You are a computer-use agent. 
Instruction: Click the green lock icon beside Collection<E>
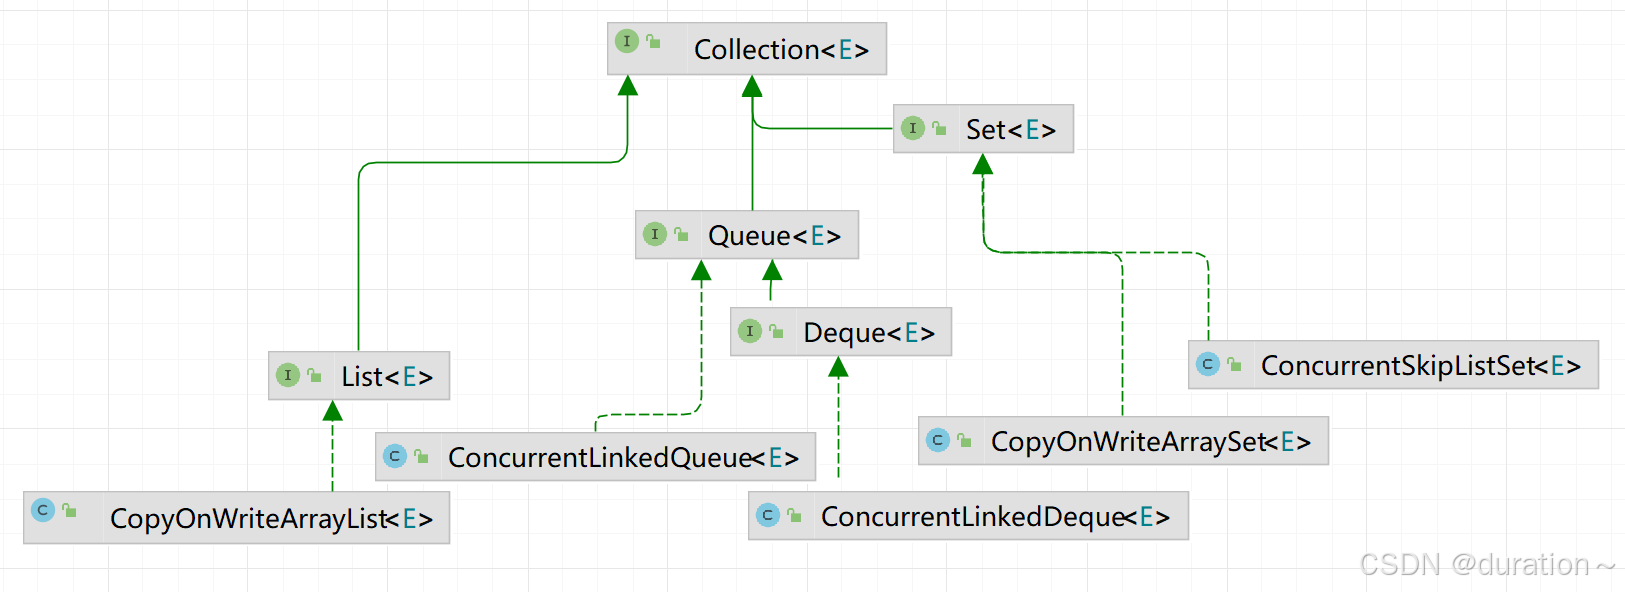(x=653, y=41)
